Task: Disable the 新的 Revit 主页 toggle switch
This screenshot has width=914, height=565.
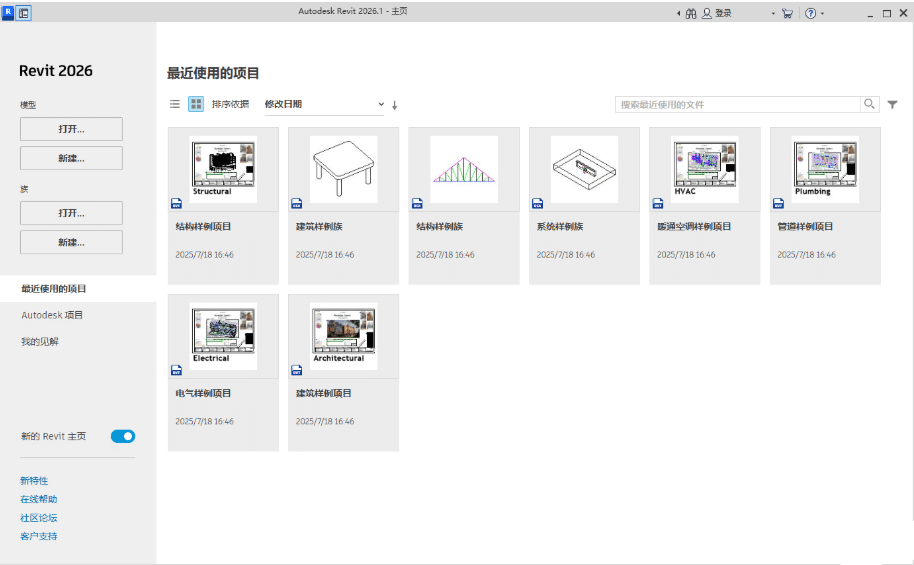Action: 123,436
